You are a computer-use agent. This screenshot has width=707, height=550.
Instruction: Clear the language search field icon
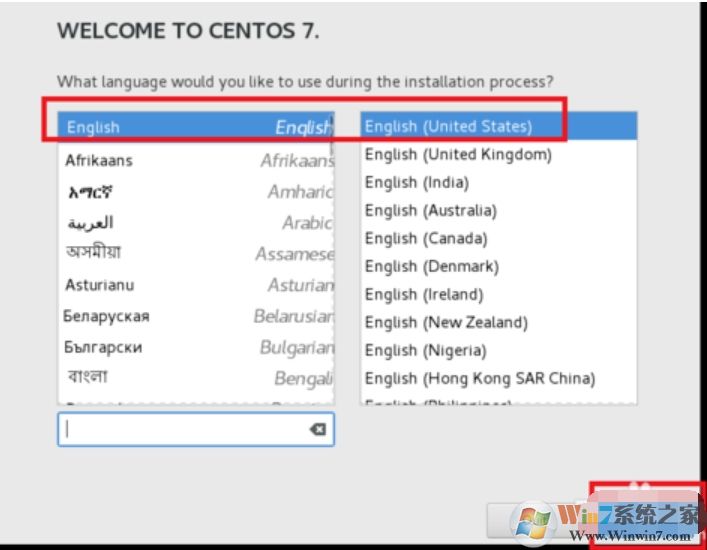pos(317,429)
